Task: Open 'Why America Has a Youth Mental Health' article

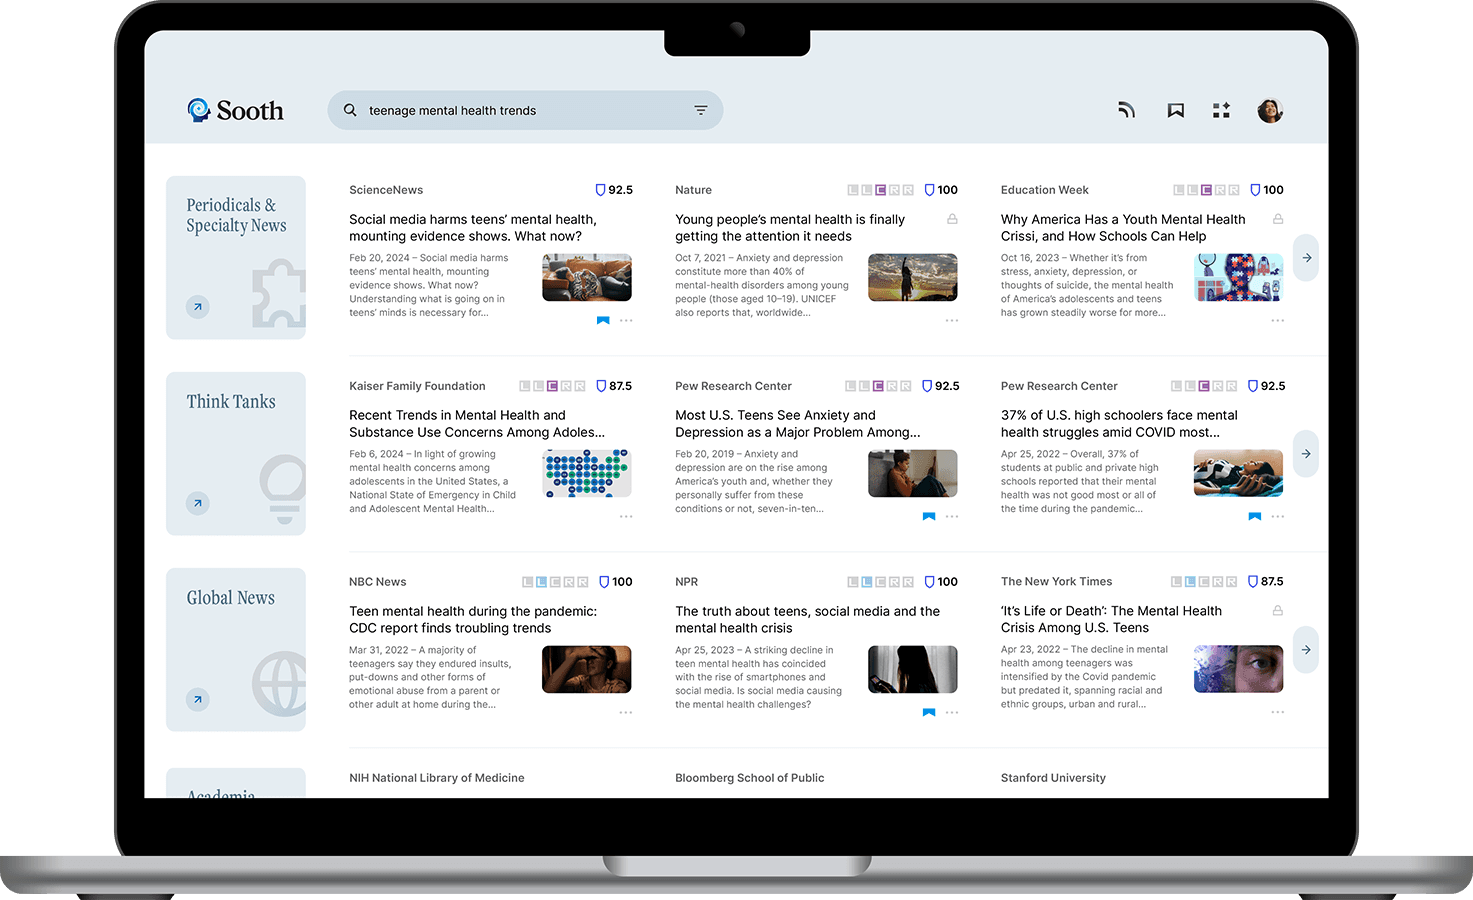Action: pos(1123,228)
